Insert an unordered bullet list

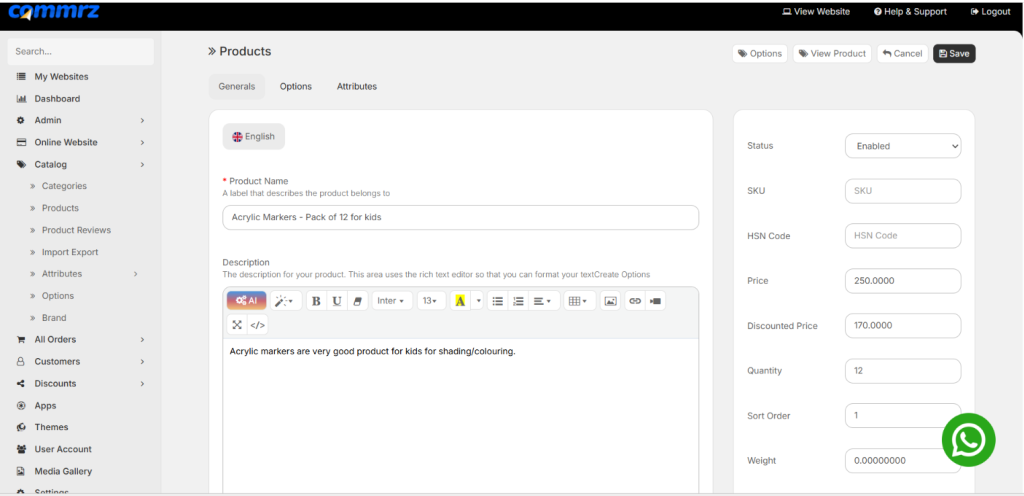click(498, 301)
